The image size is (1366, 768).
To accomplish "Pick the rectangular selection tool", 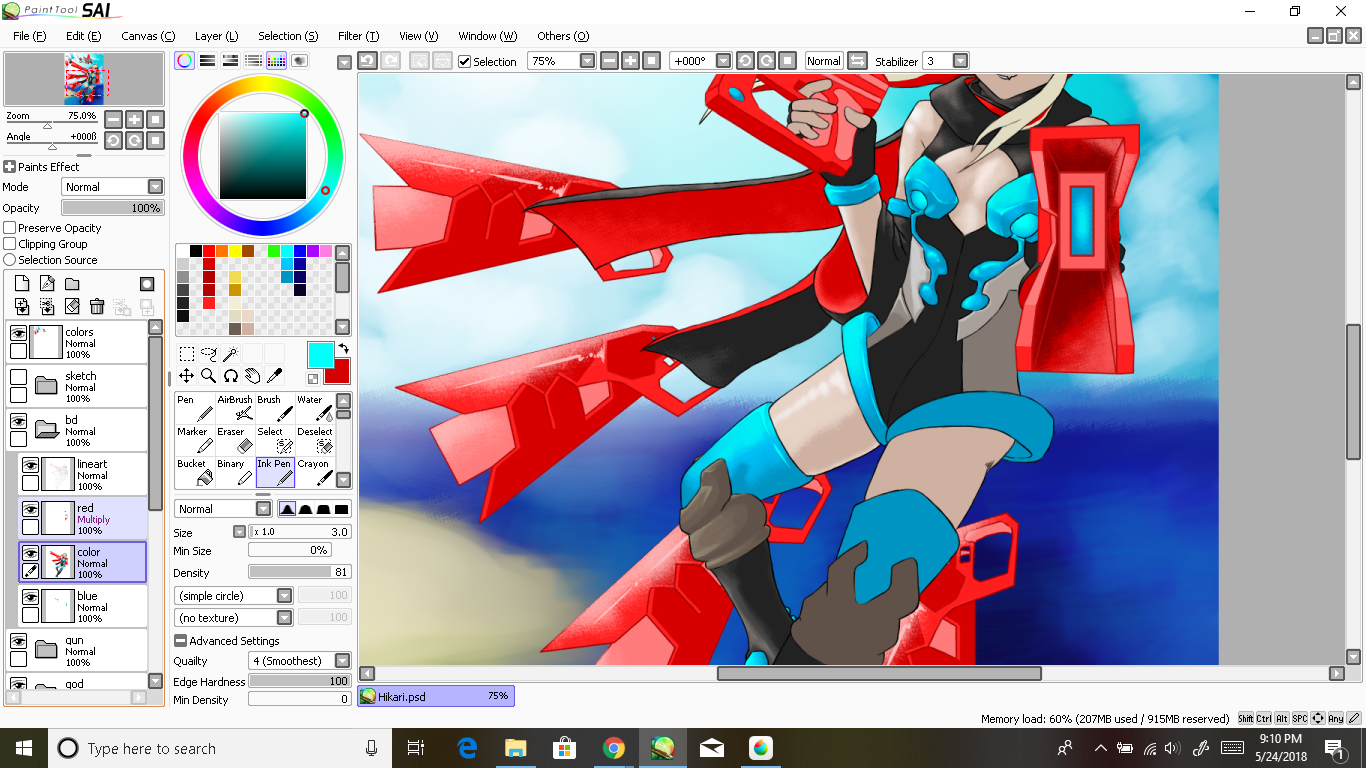I will click(187, 354).
